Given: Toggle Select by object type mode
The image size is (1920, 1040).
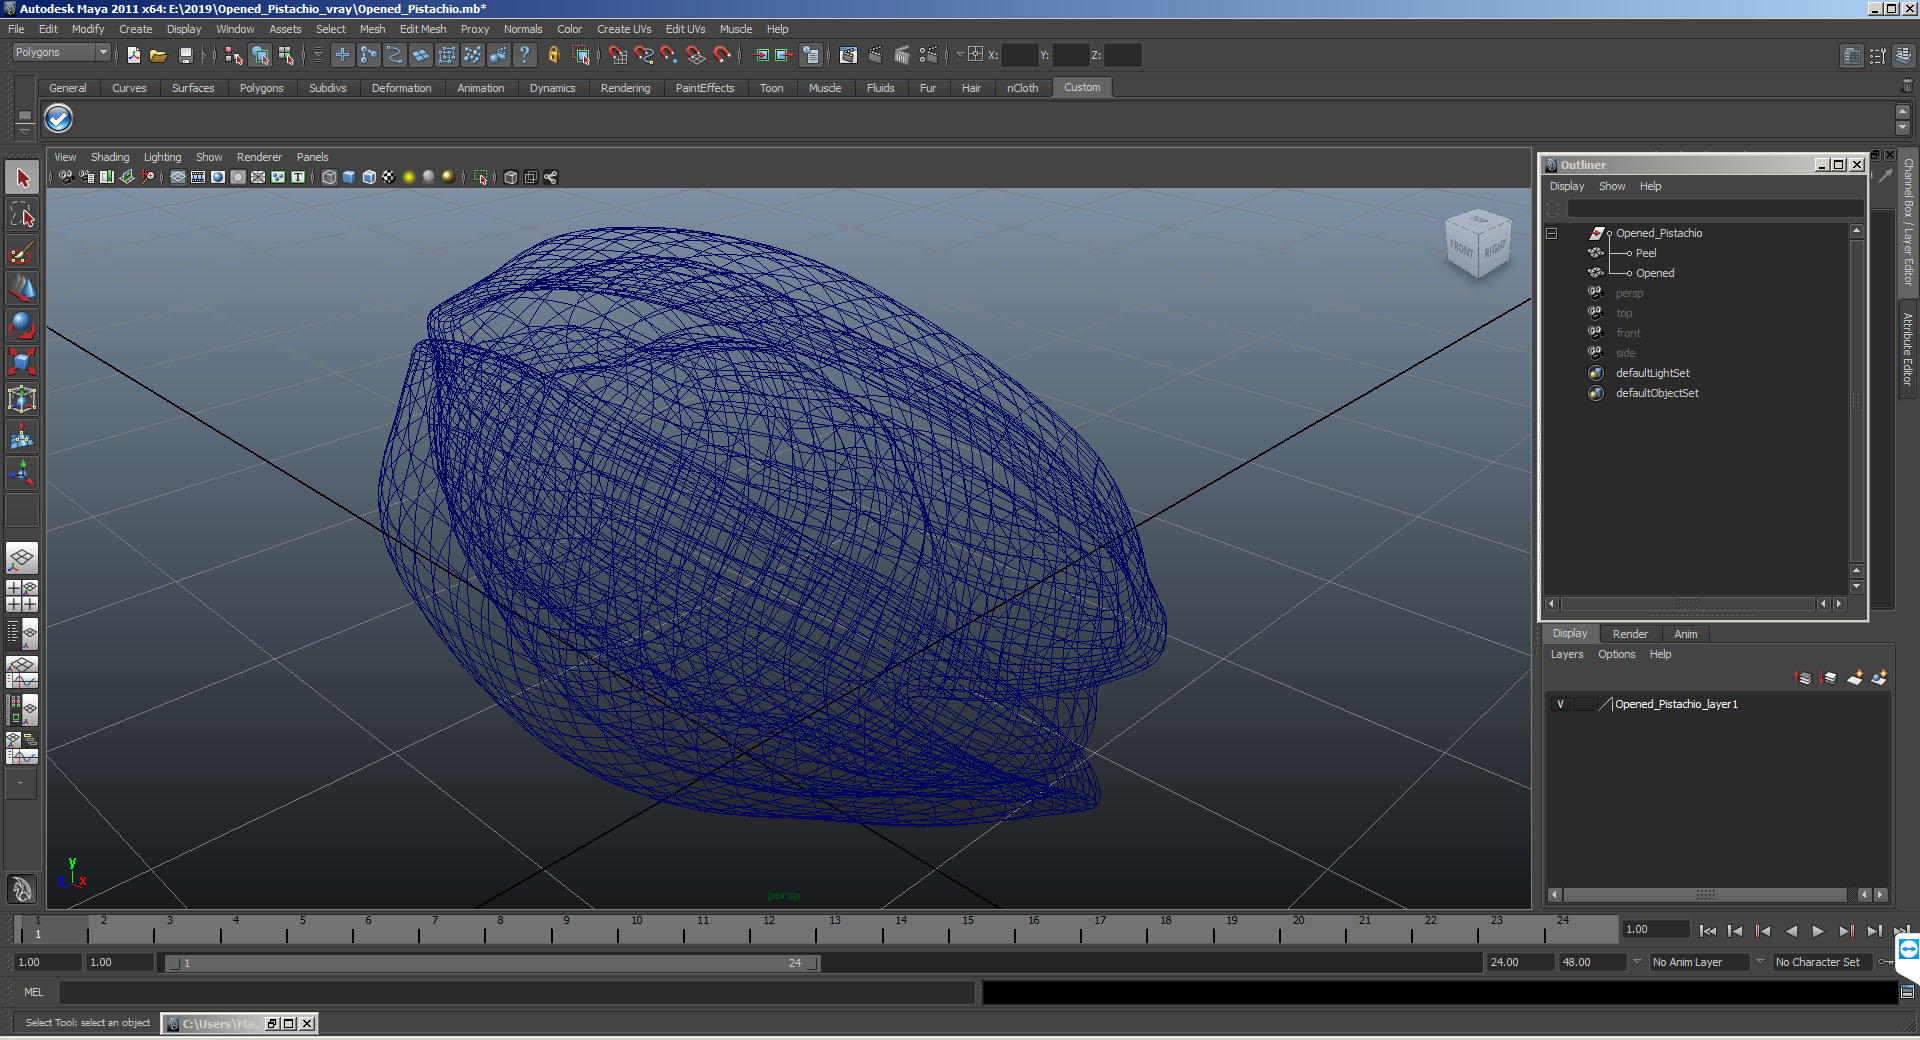Looking at the screenshot, I should click(260, 55).
